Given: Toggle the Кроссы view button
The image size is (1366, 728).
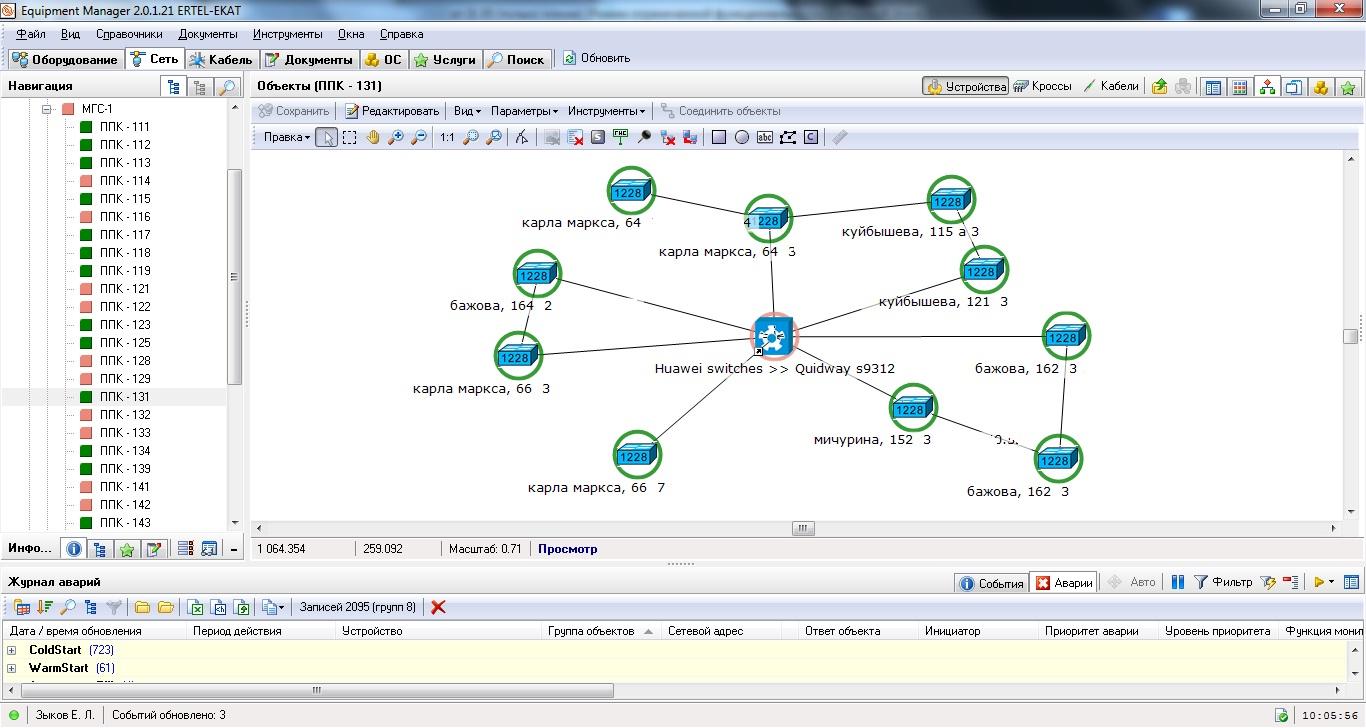Looking at the screenshot, I should pyautogui.click(x=1043, y=87).
